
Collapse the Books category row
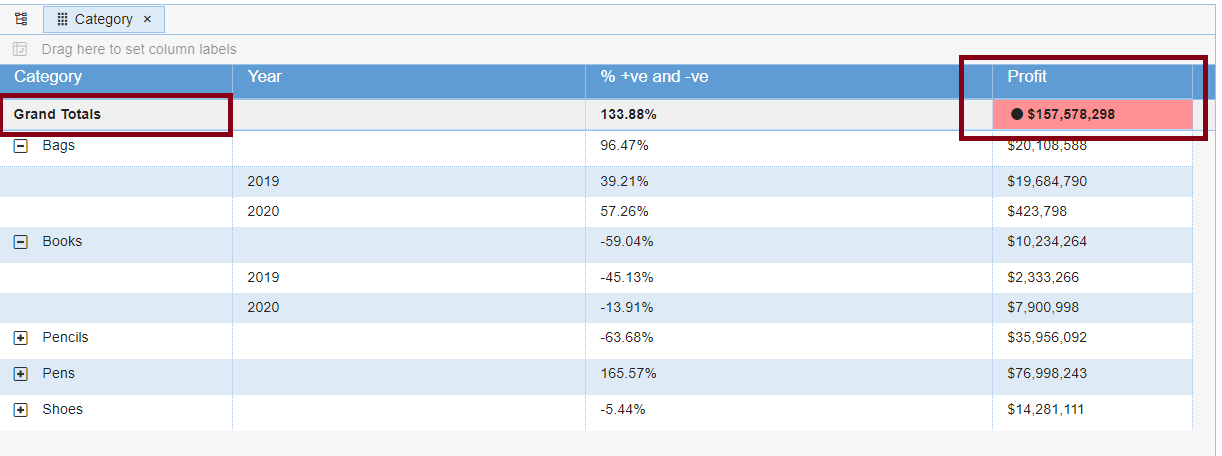coord(21,242)
